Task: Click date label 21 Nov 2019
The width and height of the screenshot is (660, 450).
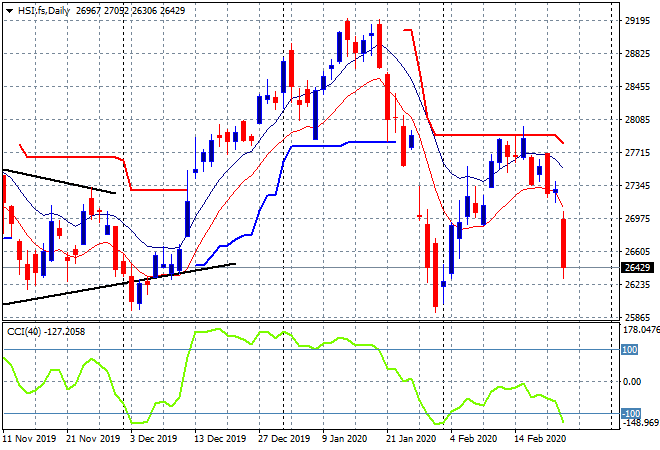Action: (93, 439)
